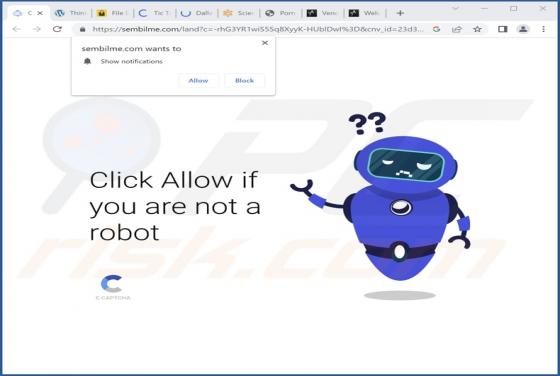
Task: Click the share page icon
Action: pyautogui.click(x=457, y=29)
